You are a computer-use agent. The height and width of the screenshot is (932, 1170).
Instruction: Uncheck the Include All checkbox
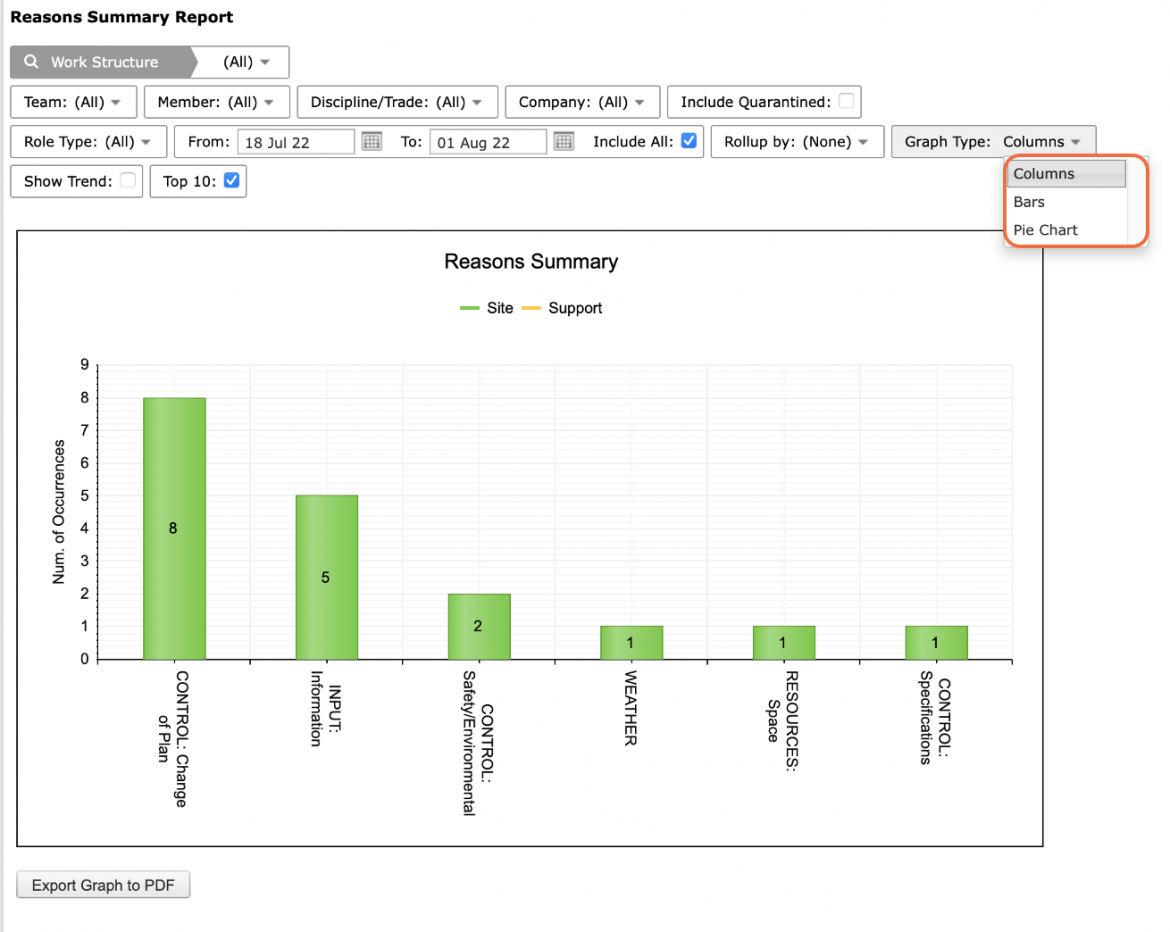point(689,140)
